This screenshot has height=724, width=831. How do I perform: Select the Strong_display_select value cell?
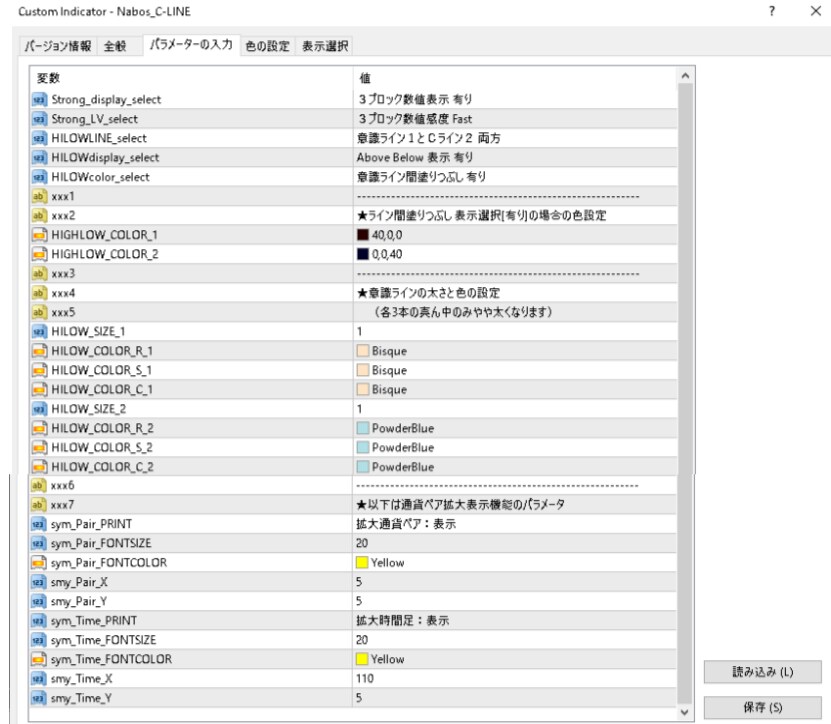click(x=515, y=100)
